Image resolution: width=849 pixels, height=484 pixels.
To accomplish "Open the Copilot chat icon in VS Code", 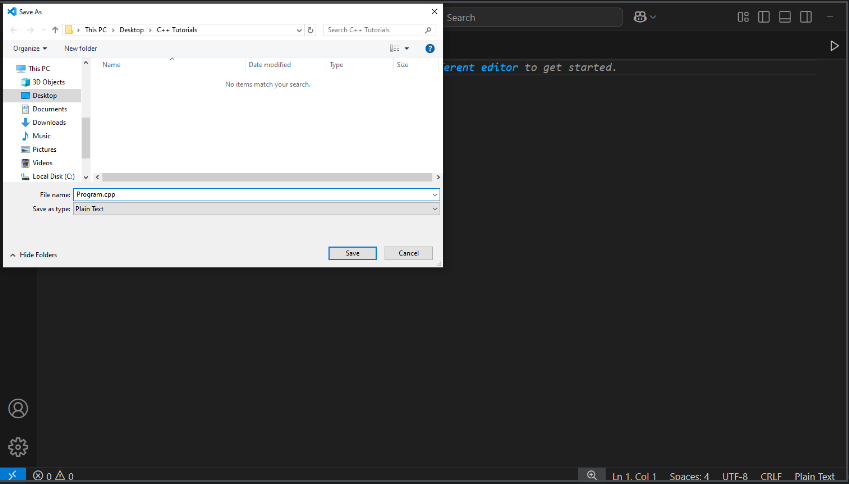I will 640,17.
